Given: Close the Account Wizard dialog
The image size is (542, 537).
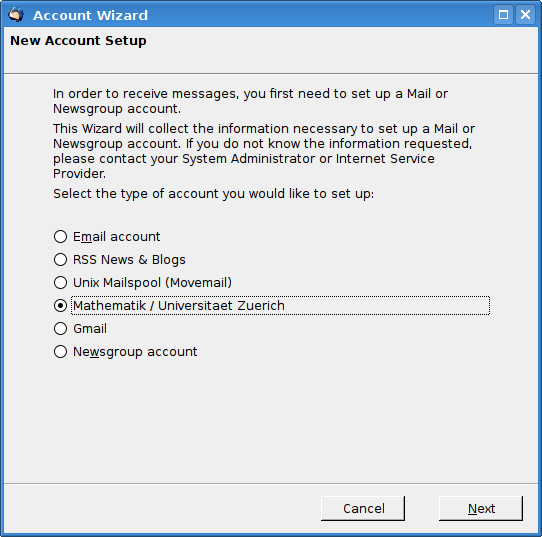Looking at the screenshot, I should (x=525, y=15).
